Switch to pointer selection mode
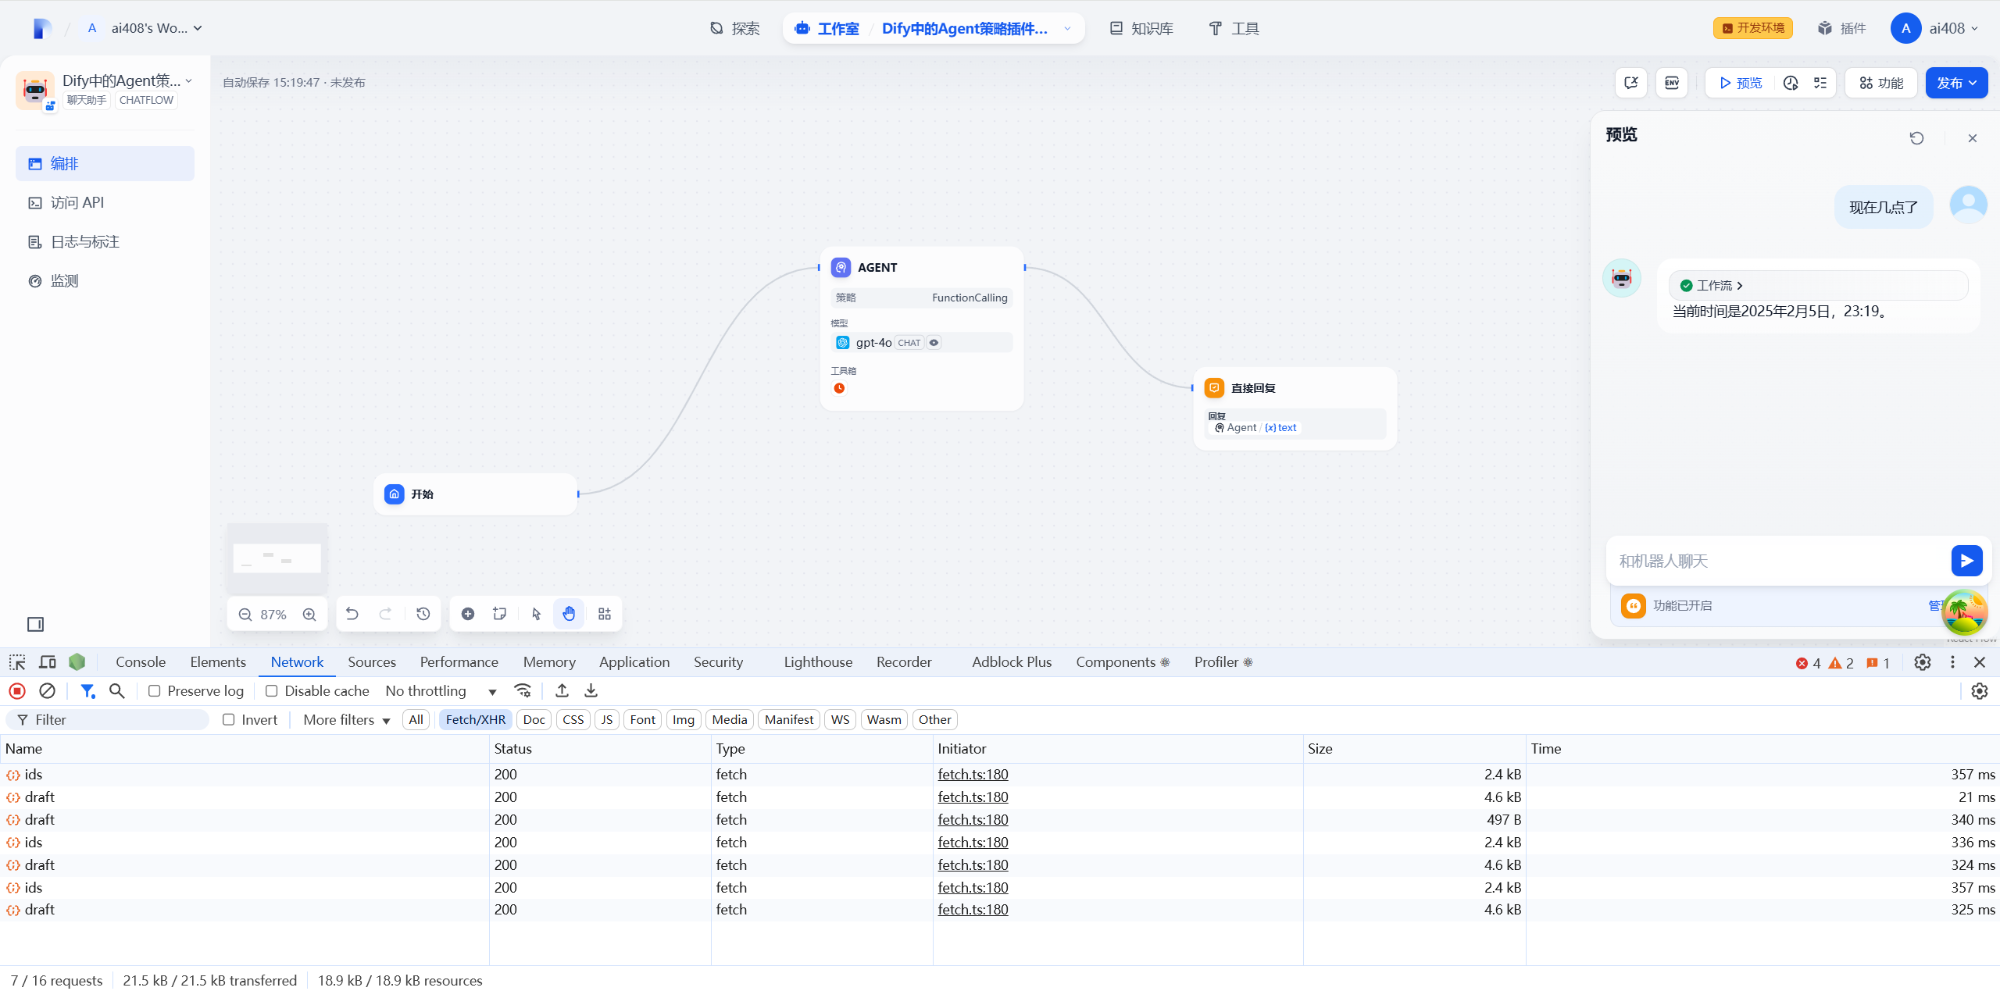Image resolution: width=2000 pixels, height=991 pixels. click(536, 614)
